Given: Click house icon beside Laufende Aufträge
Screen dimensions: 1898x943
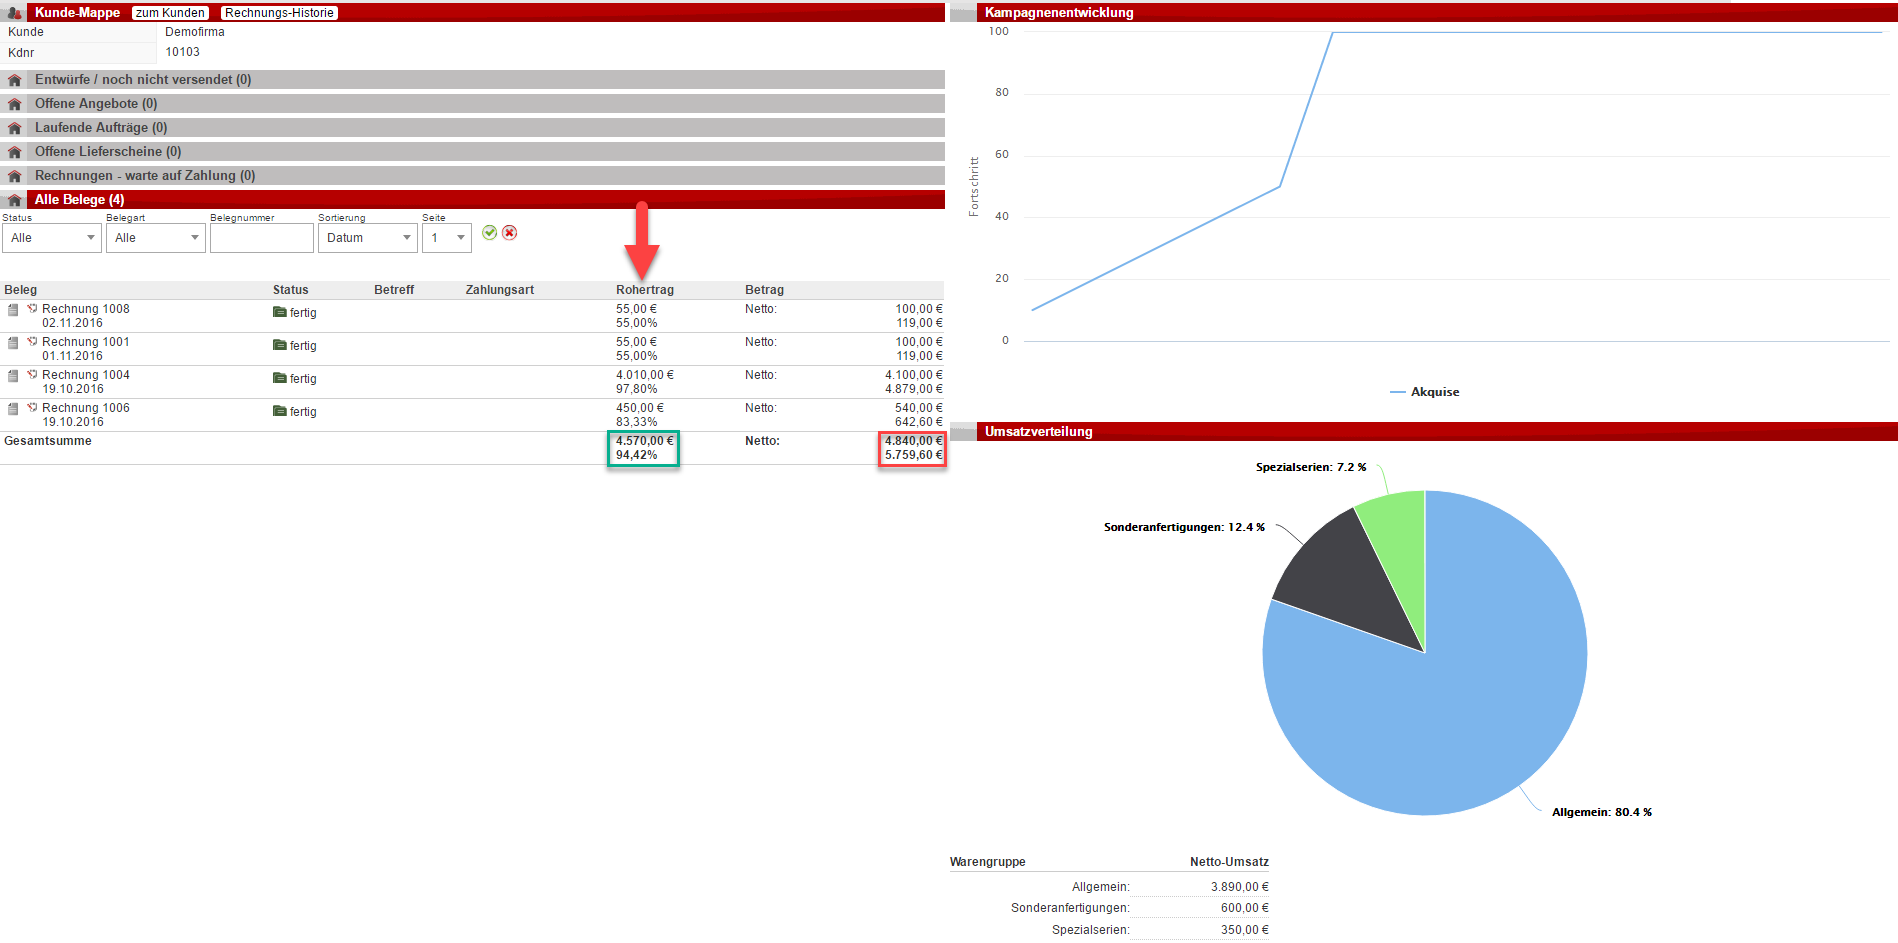Looking at the screenshot, I should pyautogui.click(x=14, y=128).
